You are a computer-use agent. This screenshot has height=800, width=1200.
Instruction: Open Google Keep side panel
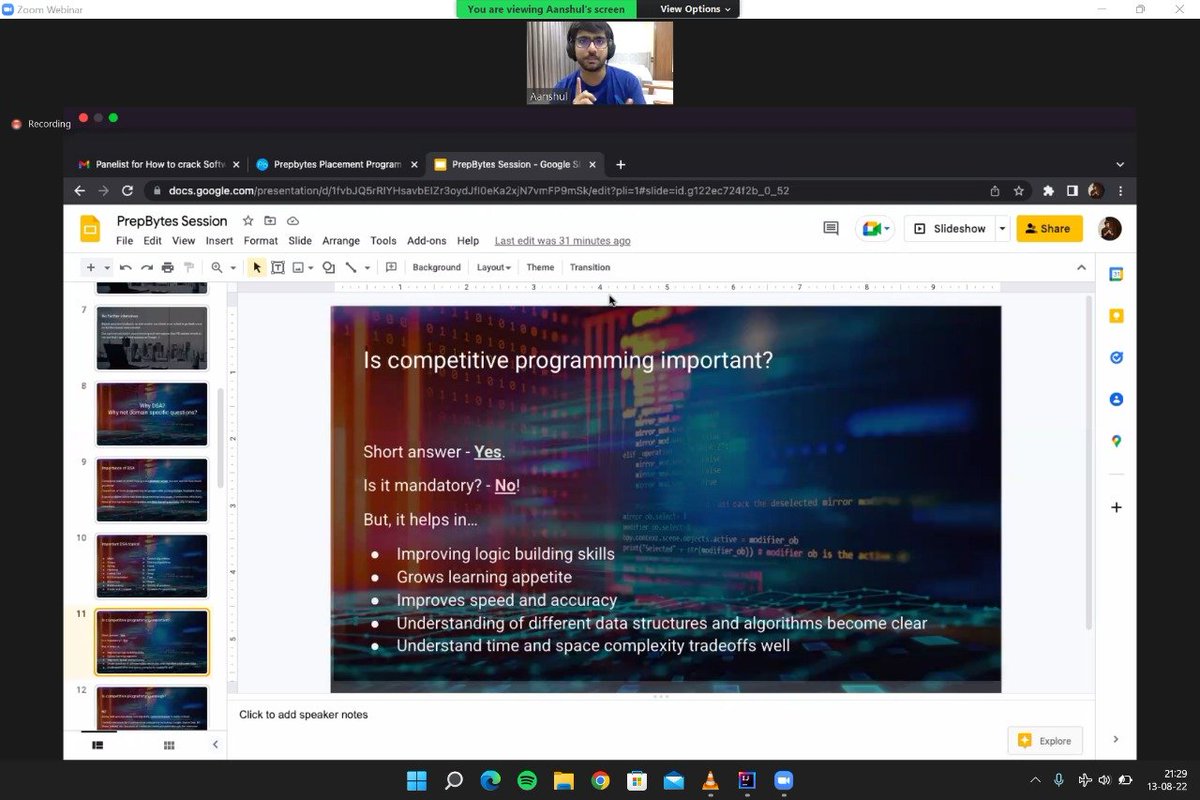(x=1116, y=316)
